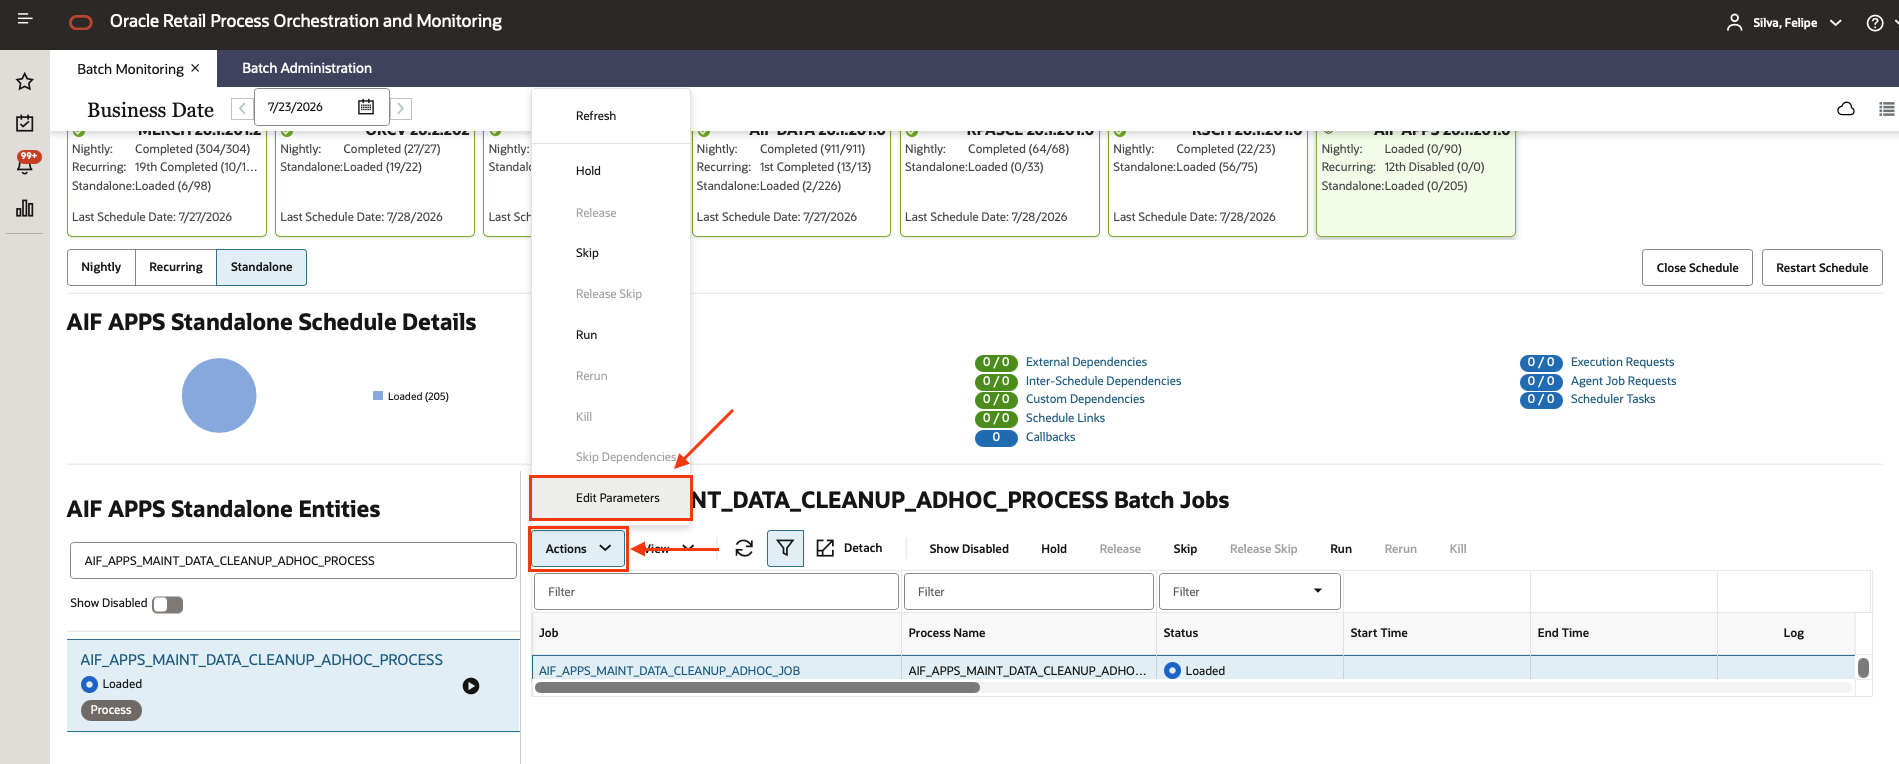Go to previous business date
Screen dimensions: 1899x764
242,108
